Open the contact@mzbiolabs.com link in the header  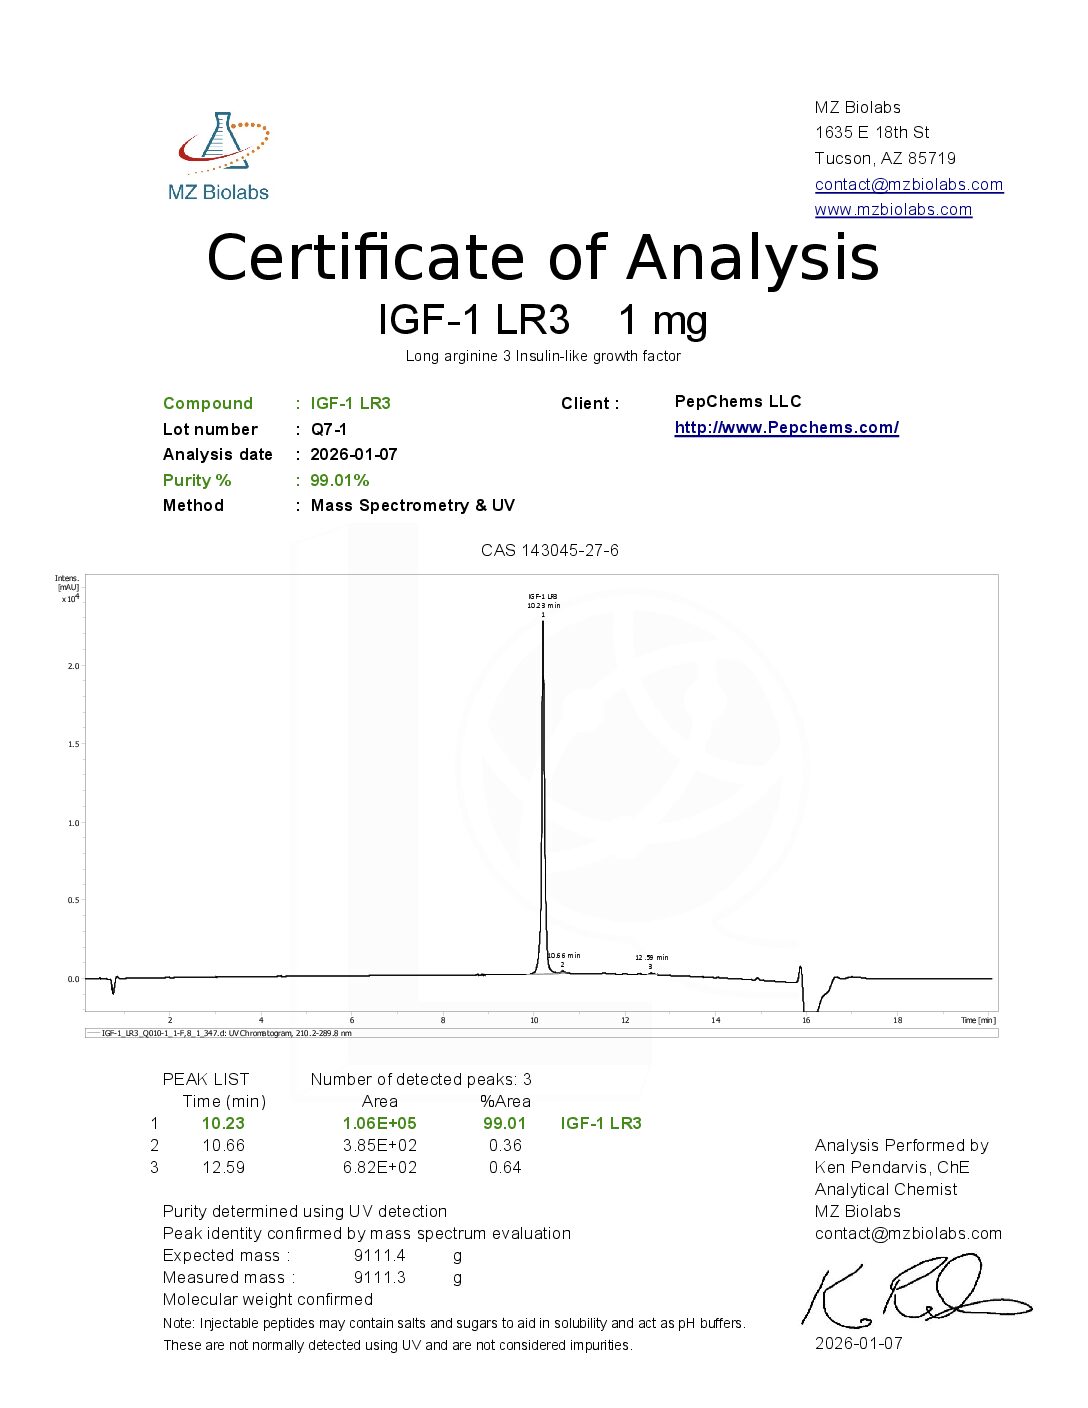click(x=908, y=184)
